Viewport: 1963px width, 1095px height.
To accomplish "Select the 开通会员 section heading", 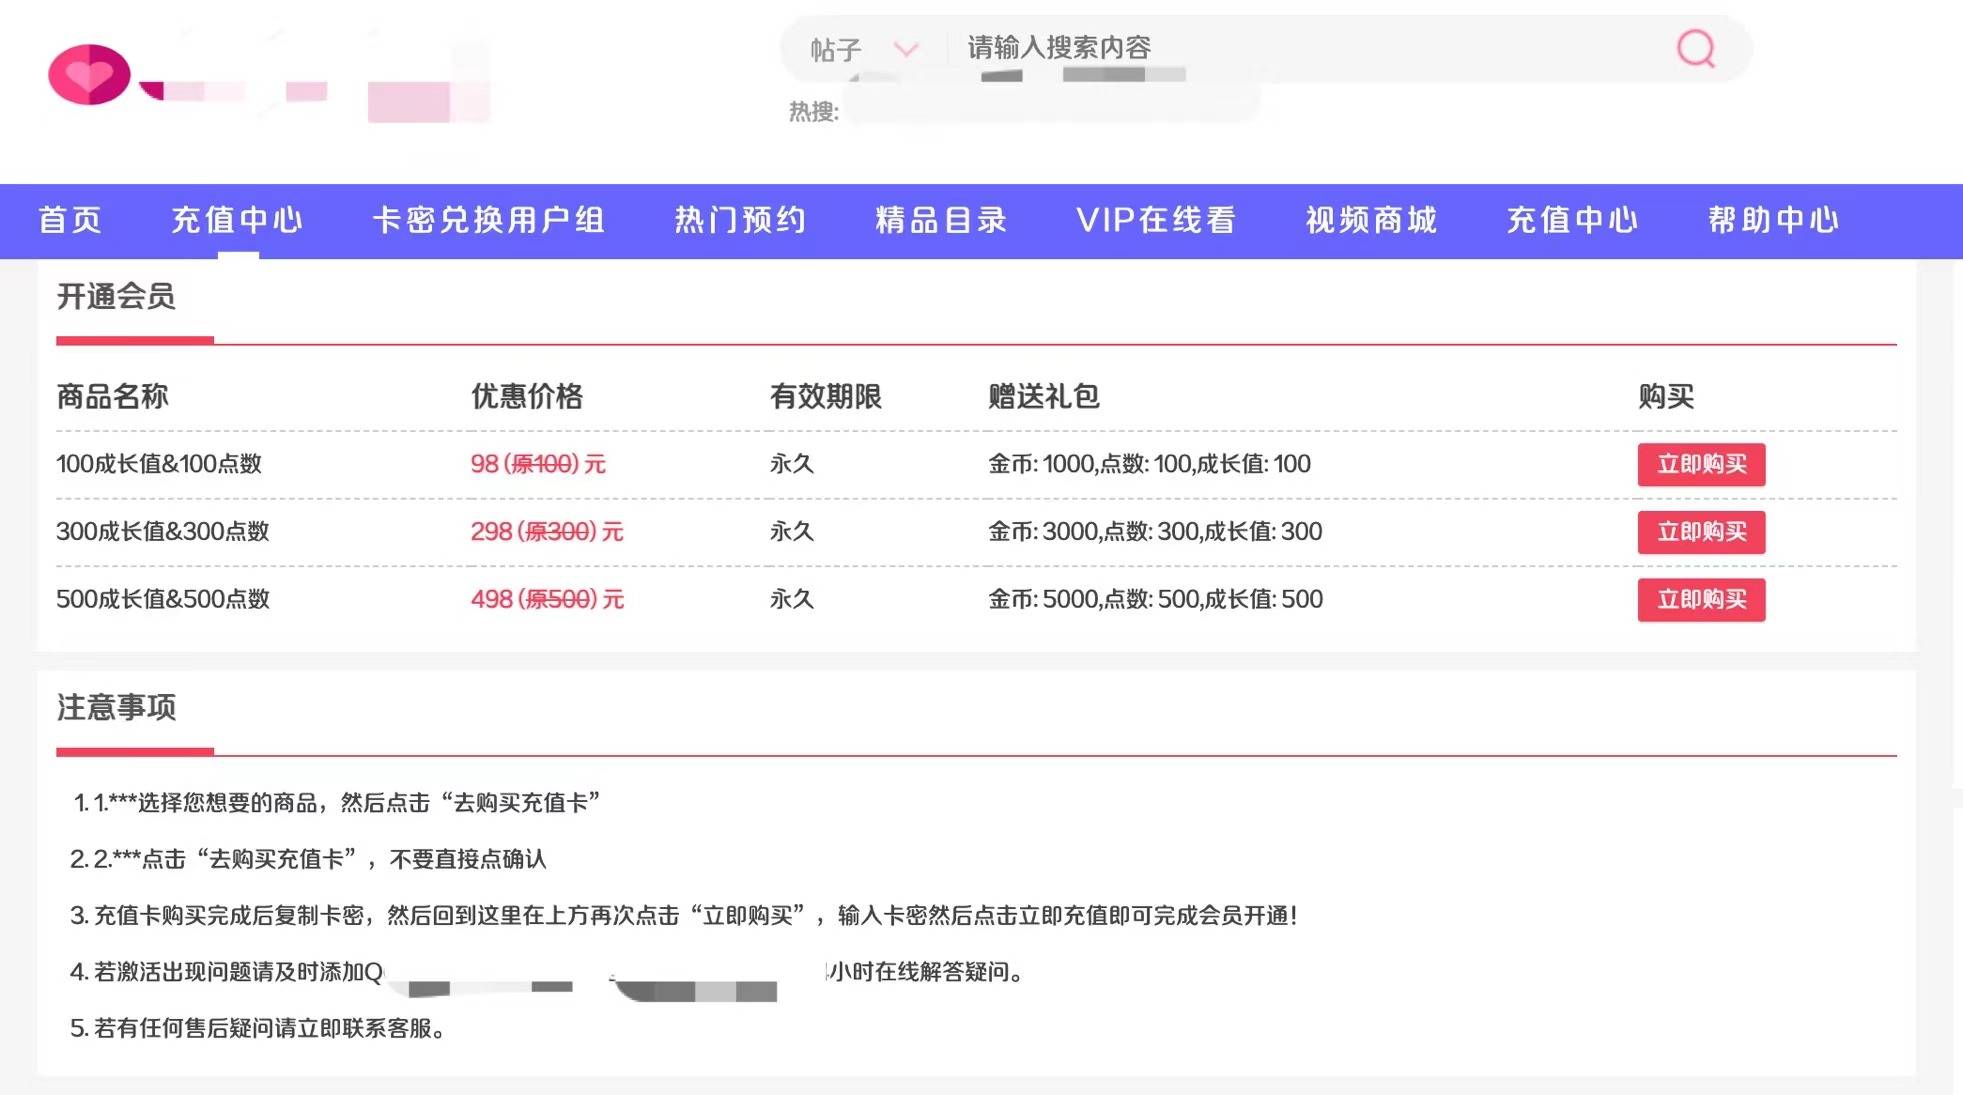I will [x=116, y=296].
